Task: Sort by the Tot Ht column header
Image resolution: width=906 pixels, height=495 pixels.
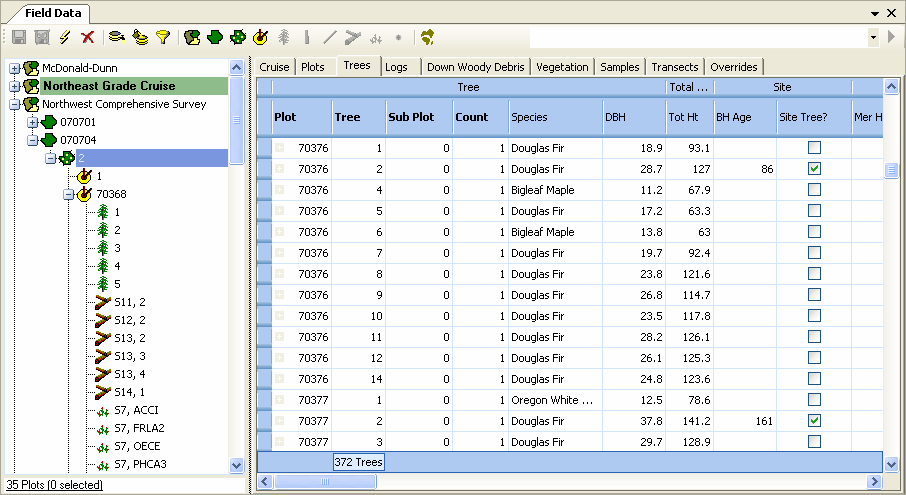Action: pos(690,117)
